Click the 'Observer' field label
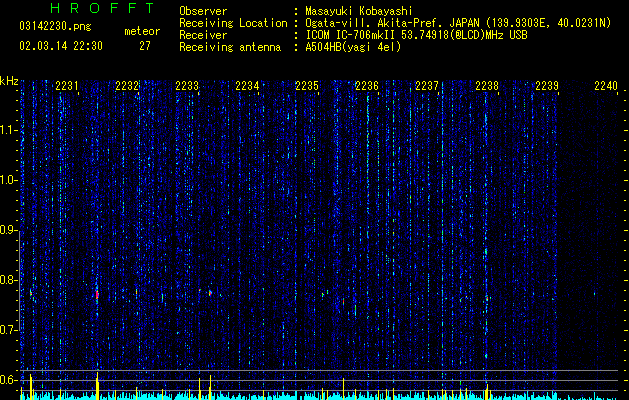The height and width of the screenshot is (400, 629). pyautogui.click(x=203, y=11)
